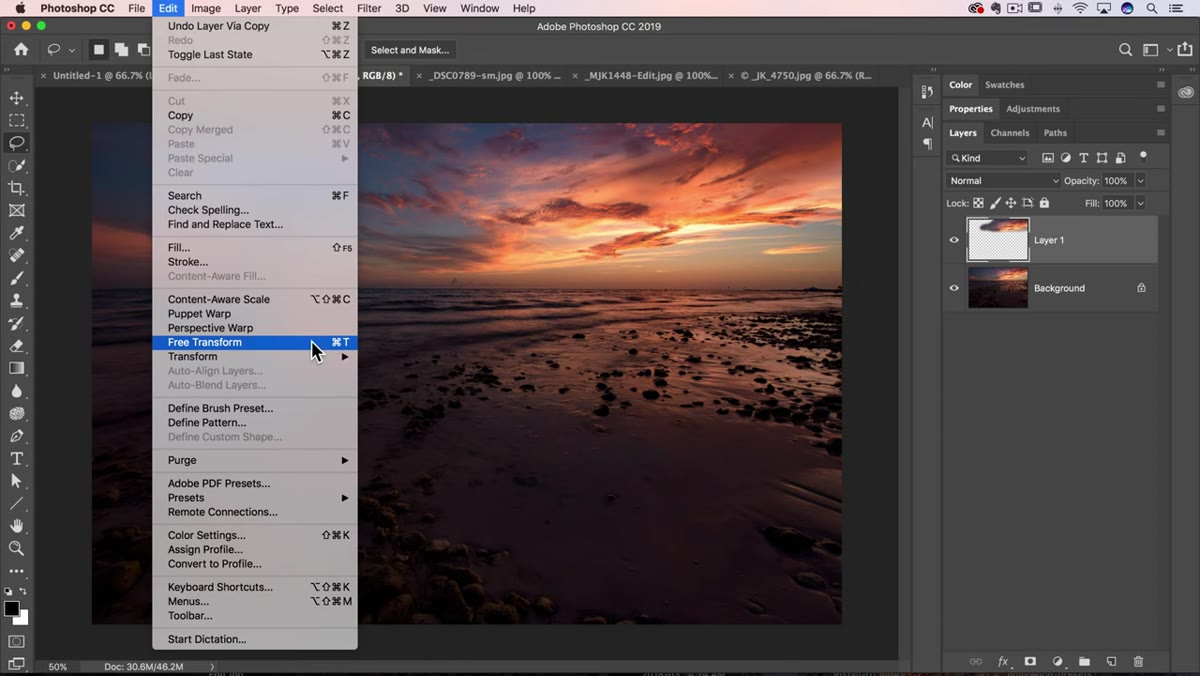Switch to the Channels tab
This screenshot has height=676, width=1200.
tap(1010, 133)
